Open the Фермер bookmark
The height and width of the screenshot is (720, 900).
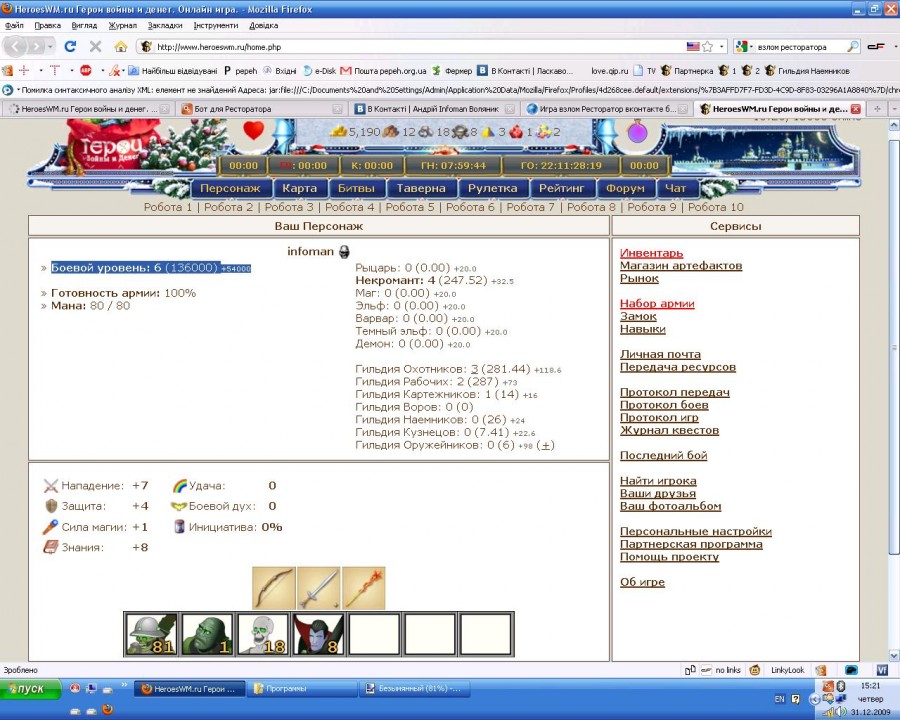pyautogui.click(x=452, y=71)
